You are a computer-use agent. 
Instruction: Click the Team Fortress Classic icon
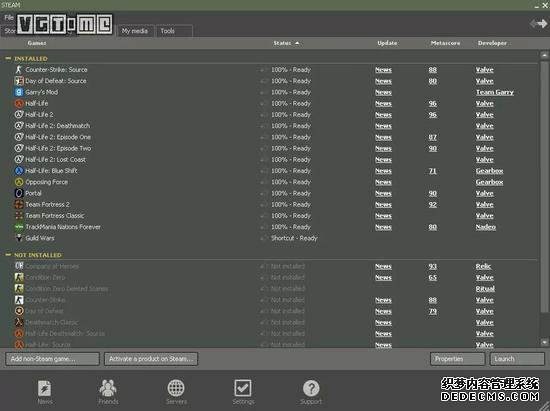tap(19, 215)
